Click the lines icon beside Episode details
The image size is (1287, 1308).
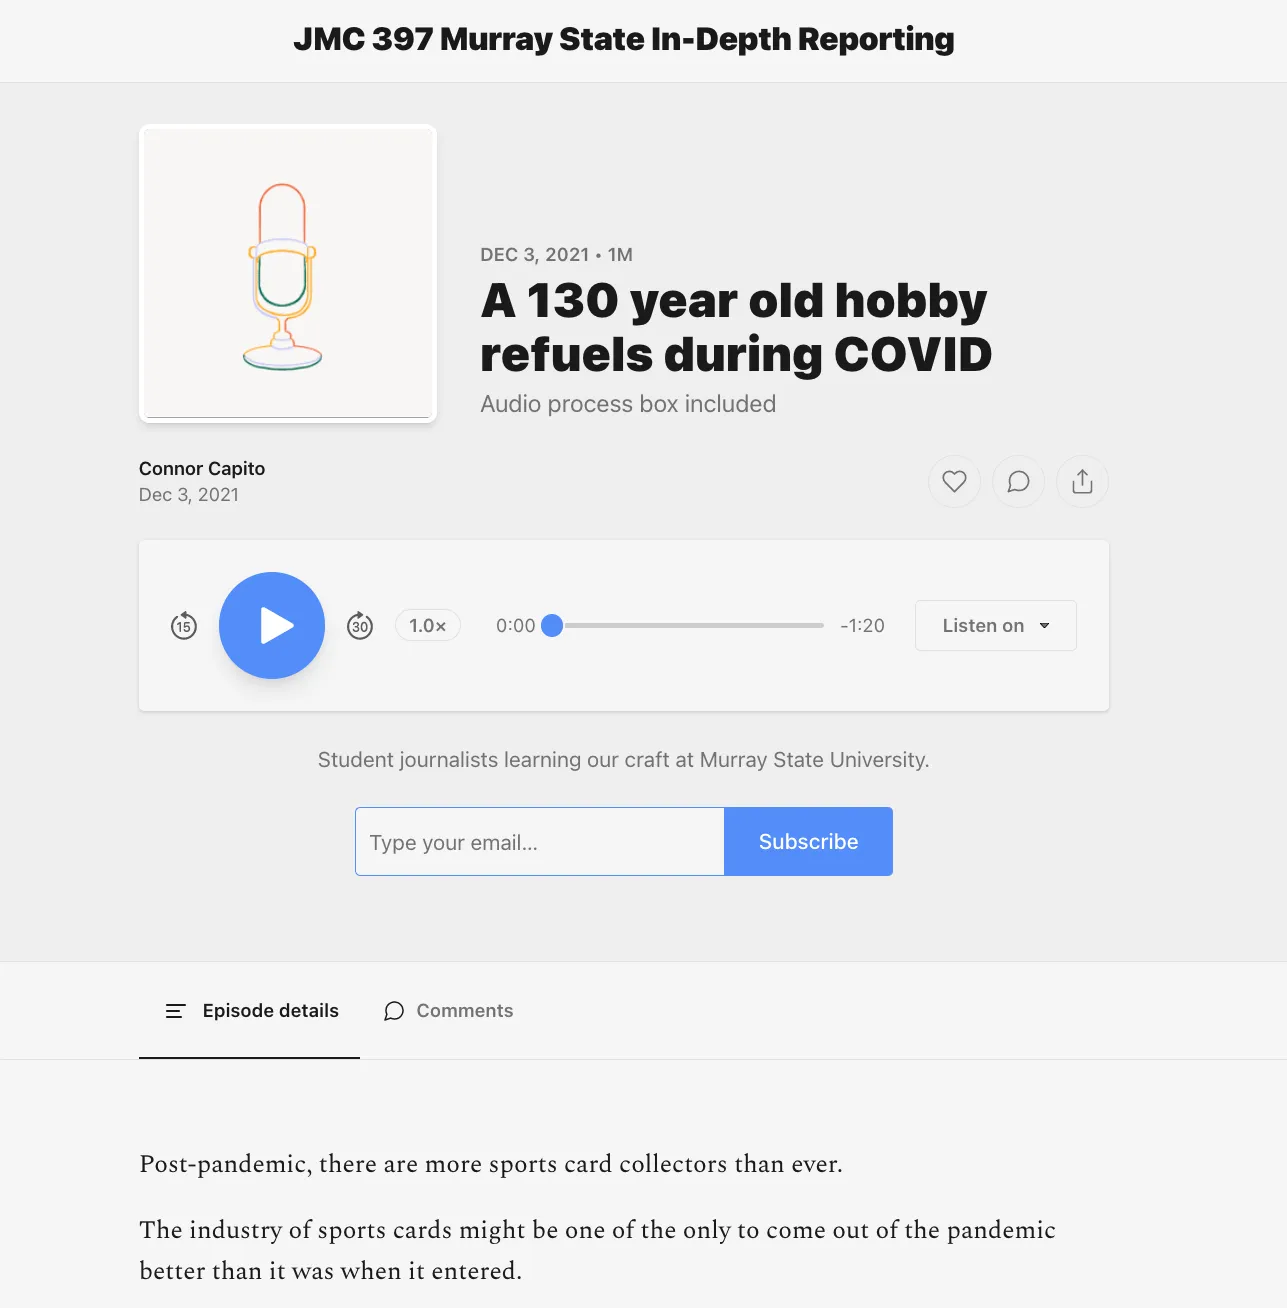click(x=175, y=1011)
